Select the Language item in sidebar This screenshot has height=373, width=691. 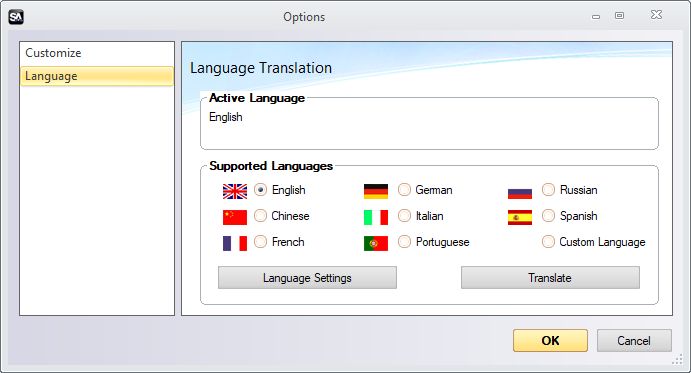[97, 76]
